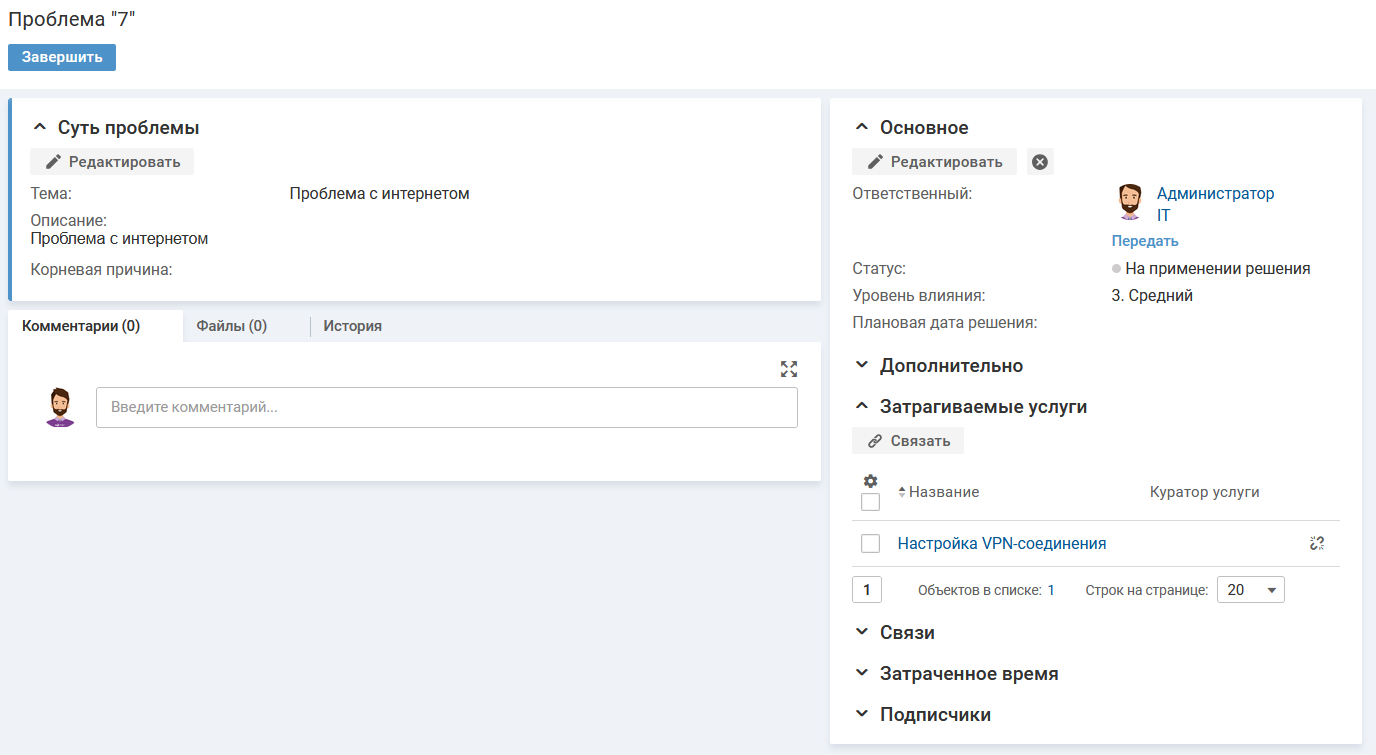The image size is (1376, 755).
Task: Click the Администратор avatar in Ответственный
Action: (1130, 202)
